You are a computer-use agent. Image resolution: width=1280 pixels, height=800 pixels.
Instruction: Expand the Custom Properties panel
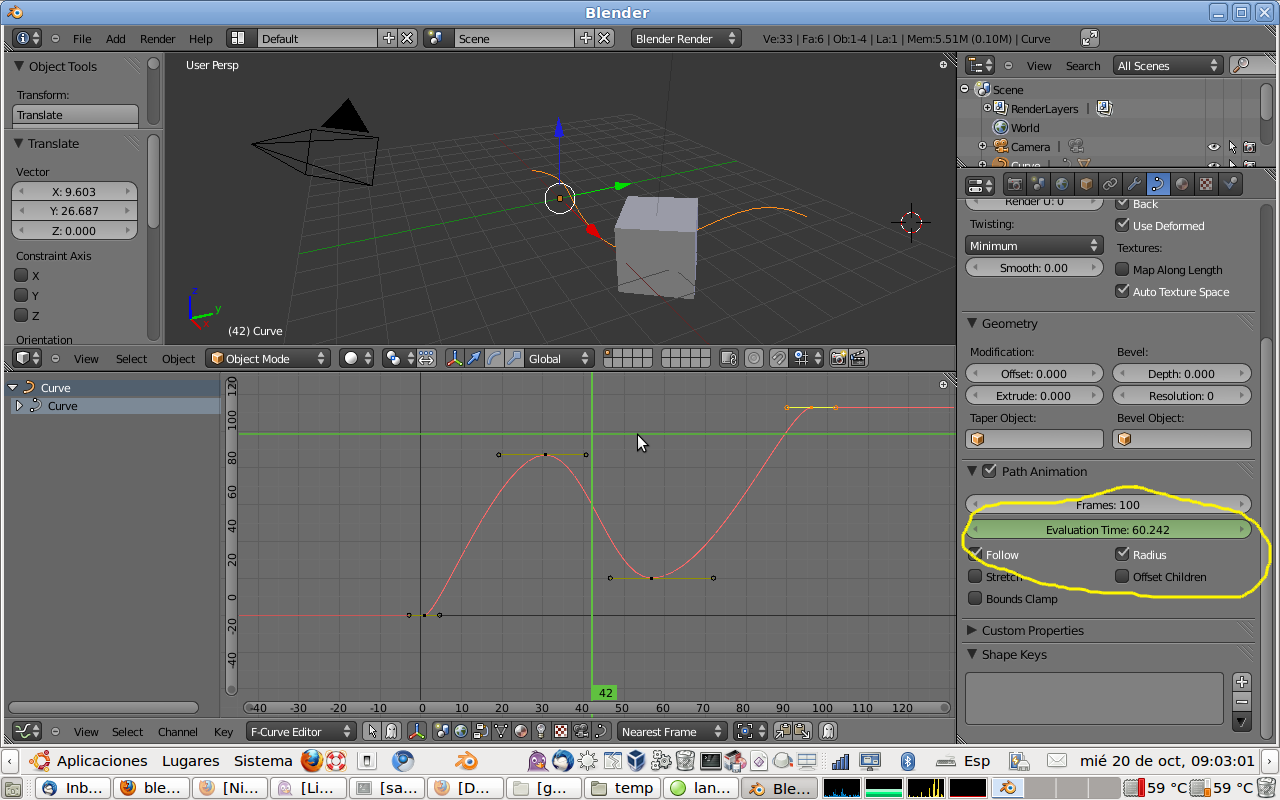(x=1032, y=630)
